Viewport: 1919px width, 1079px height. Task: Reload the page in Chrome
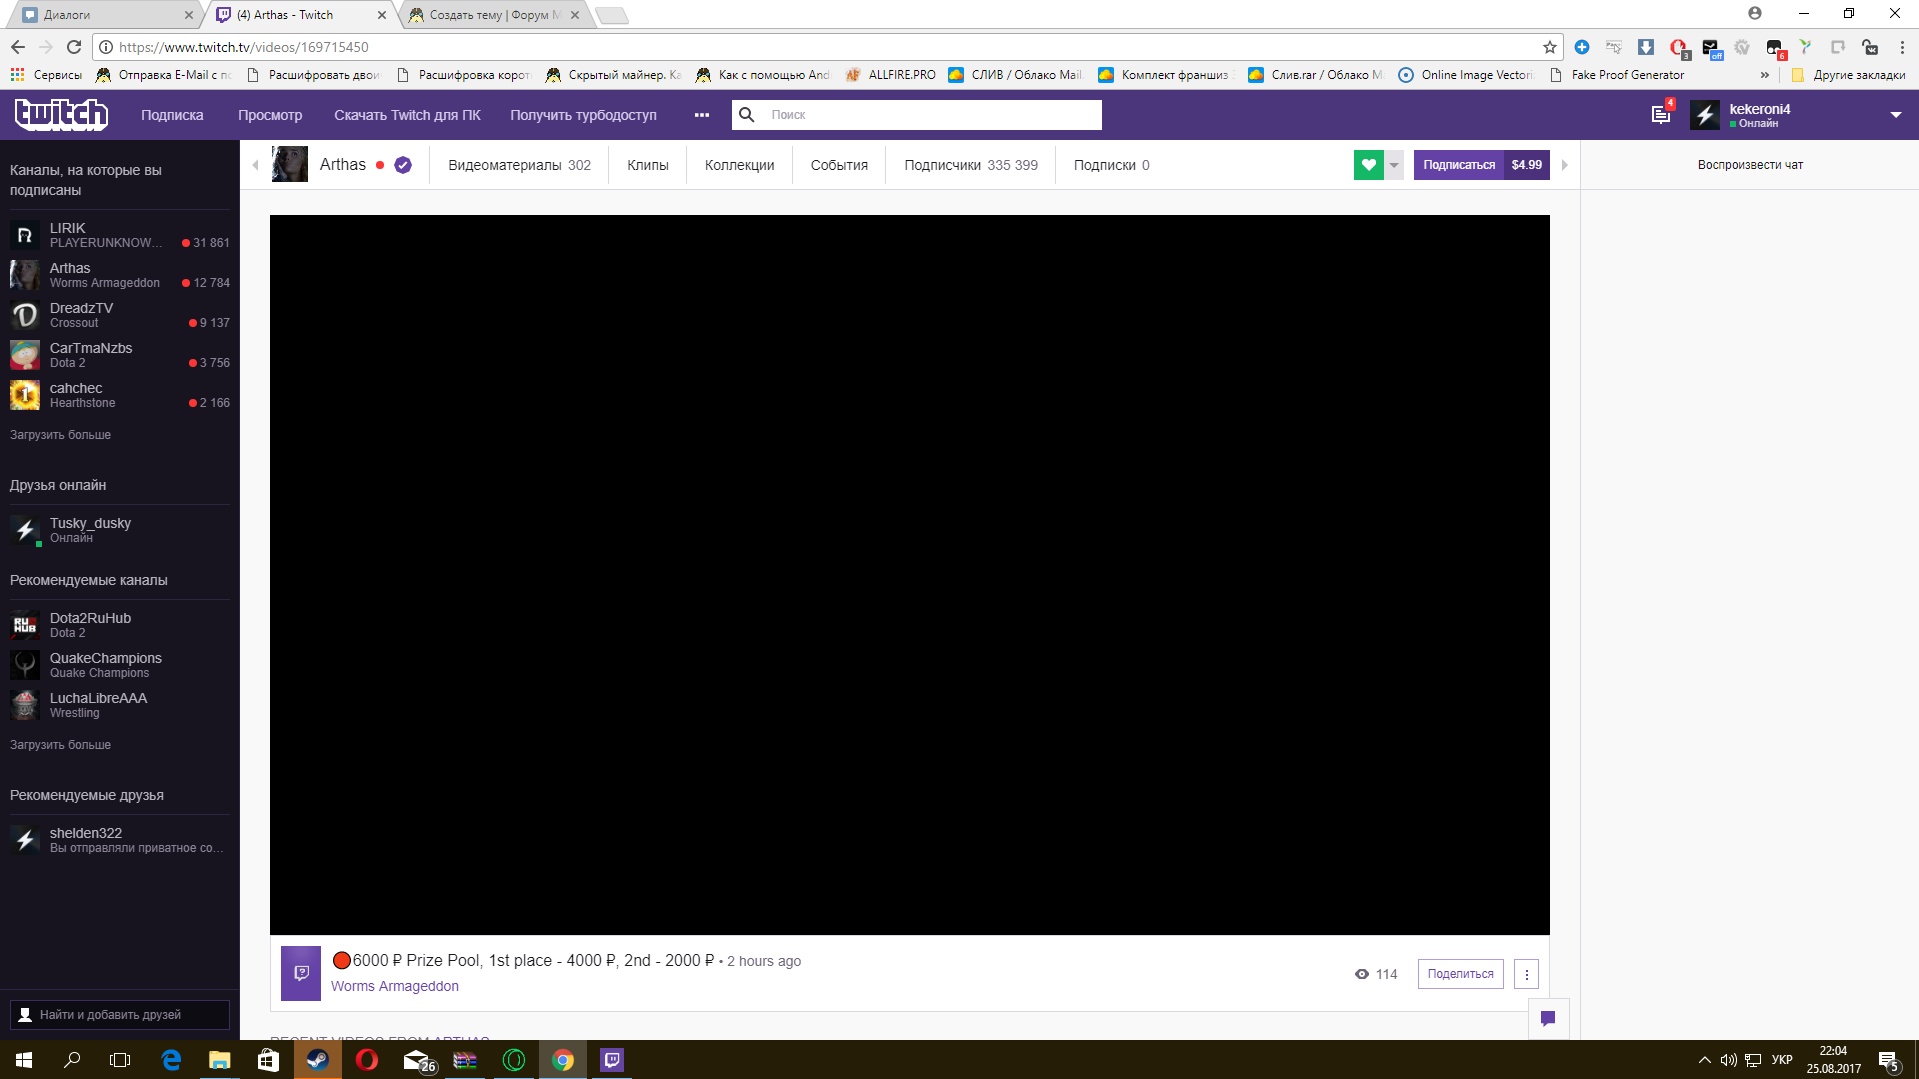coord(74,47)
